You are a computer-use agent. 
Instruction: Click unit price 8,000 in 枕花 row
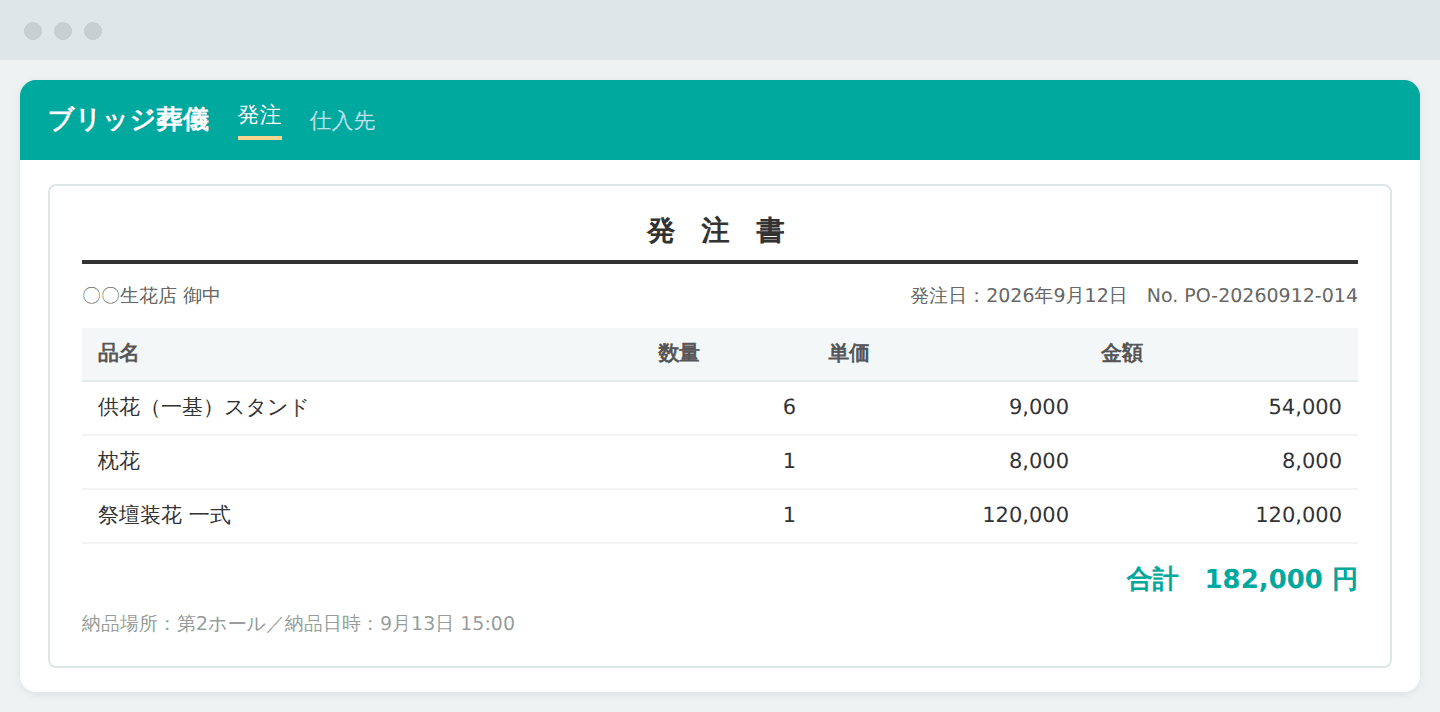(1039, 461)
